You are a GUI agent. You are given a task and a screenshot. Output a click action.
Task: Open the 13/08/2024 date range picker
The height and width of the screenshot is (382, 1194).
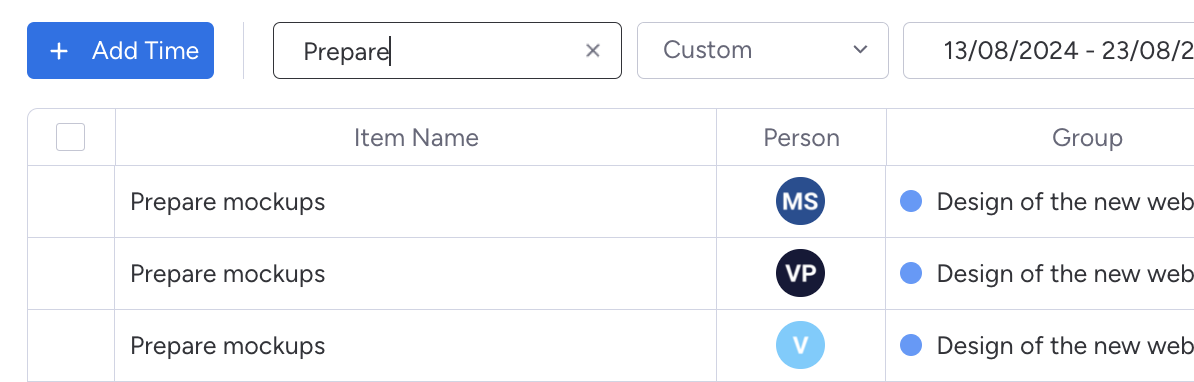[x=1049, y=51]
